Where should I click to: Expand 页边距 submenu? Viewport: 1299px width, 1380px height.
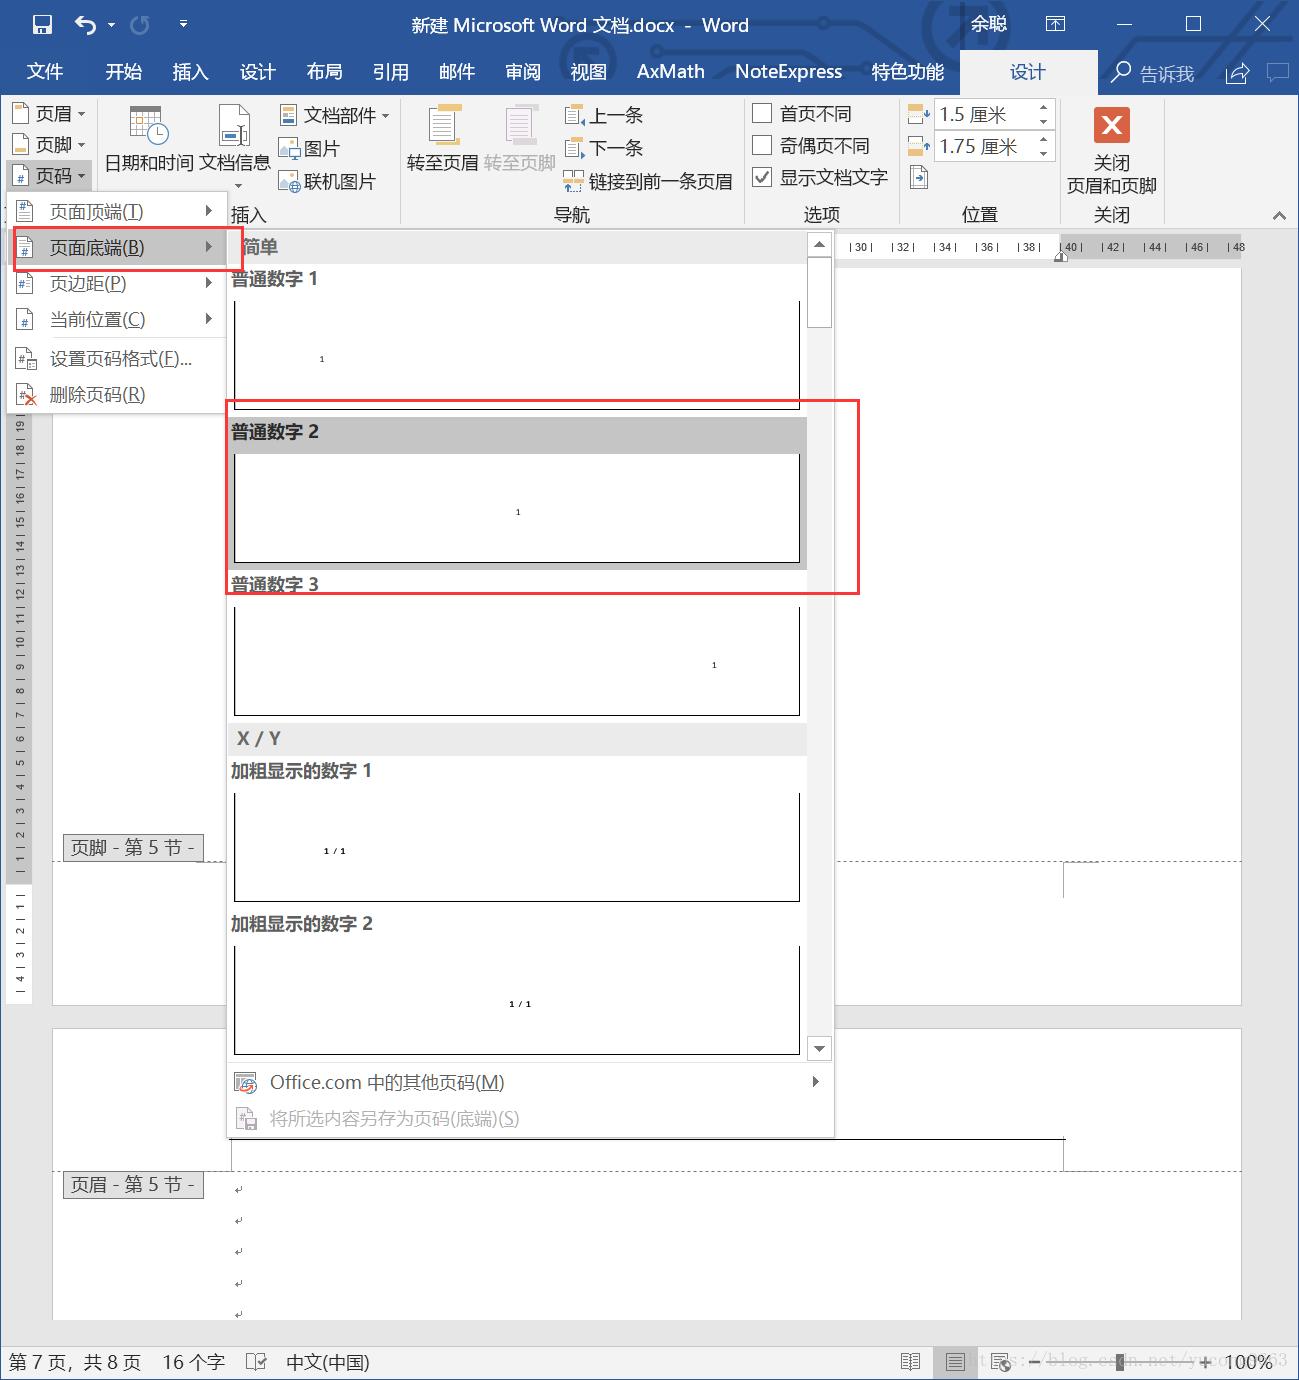coord(117,284)
